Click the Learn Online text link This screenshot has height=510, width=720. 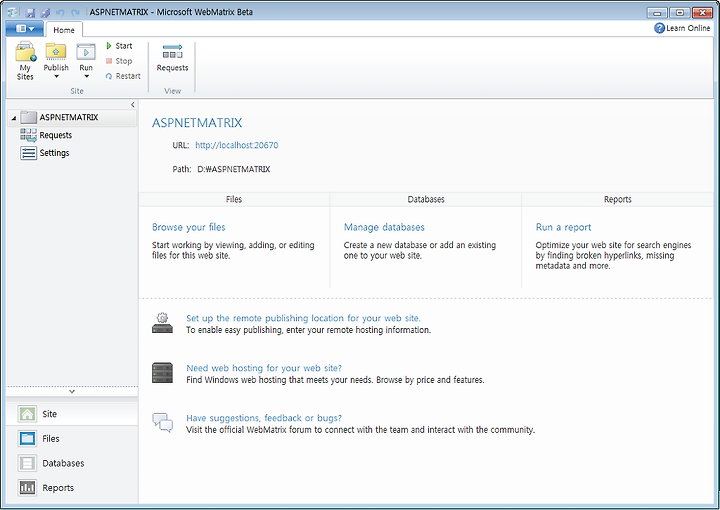click(x=688, y=28)
